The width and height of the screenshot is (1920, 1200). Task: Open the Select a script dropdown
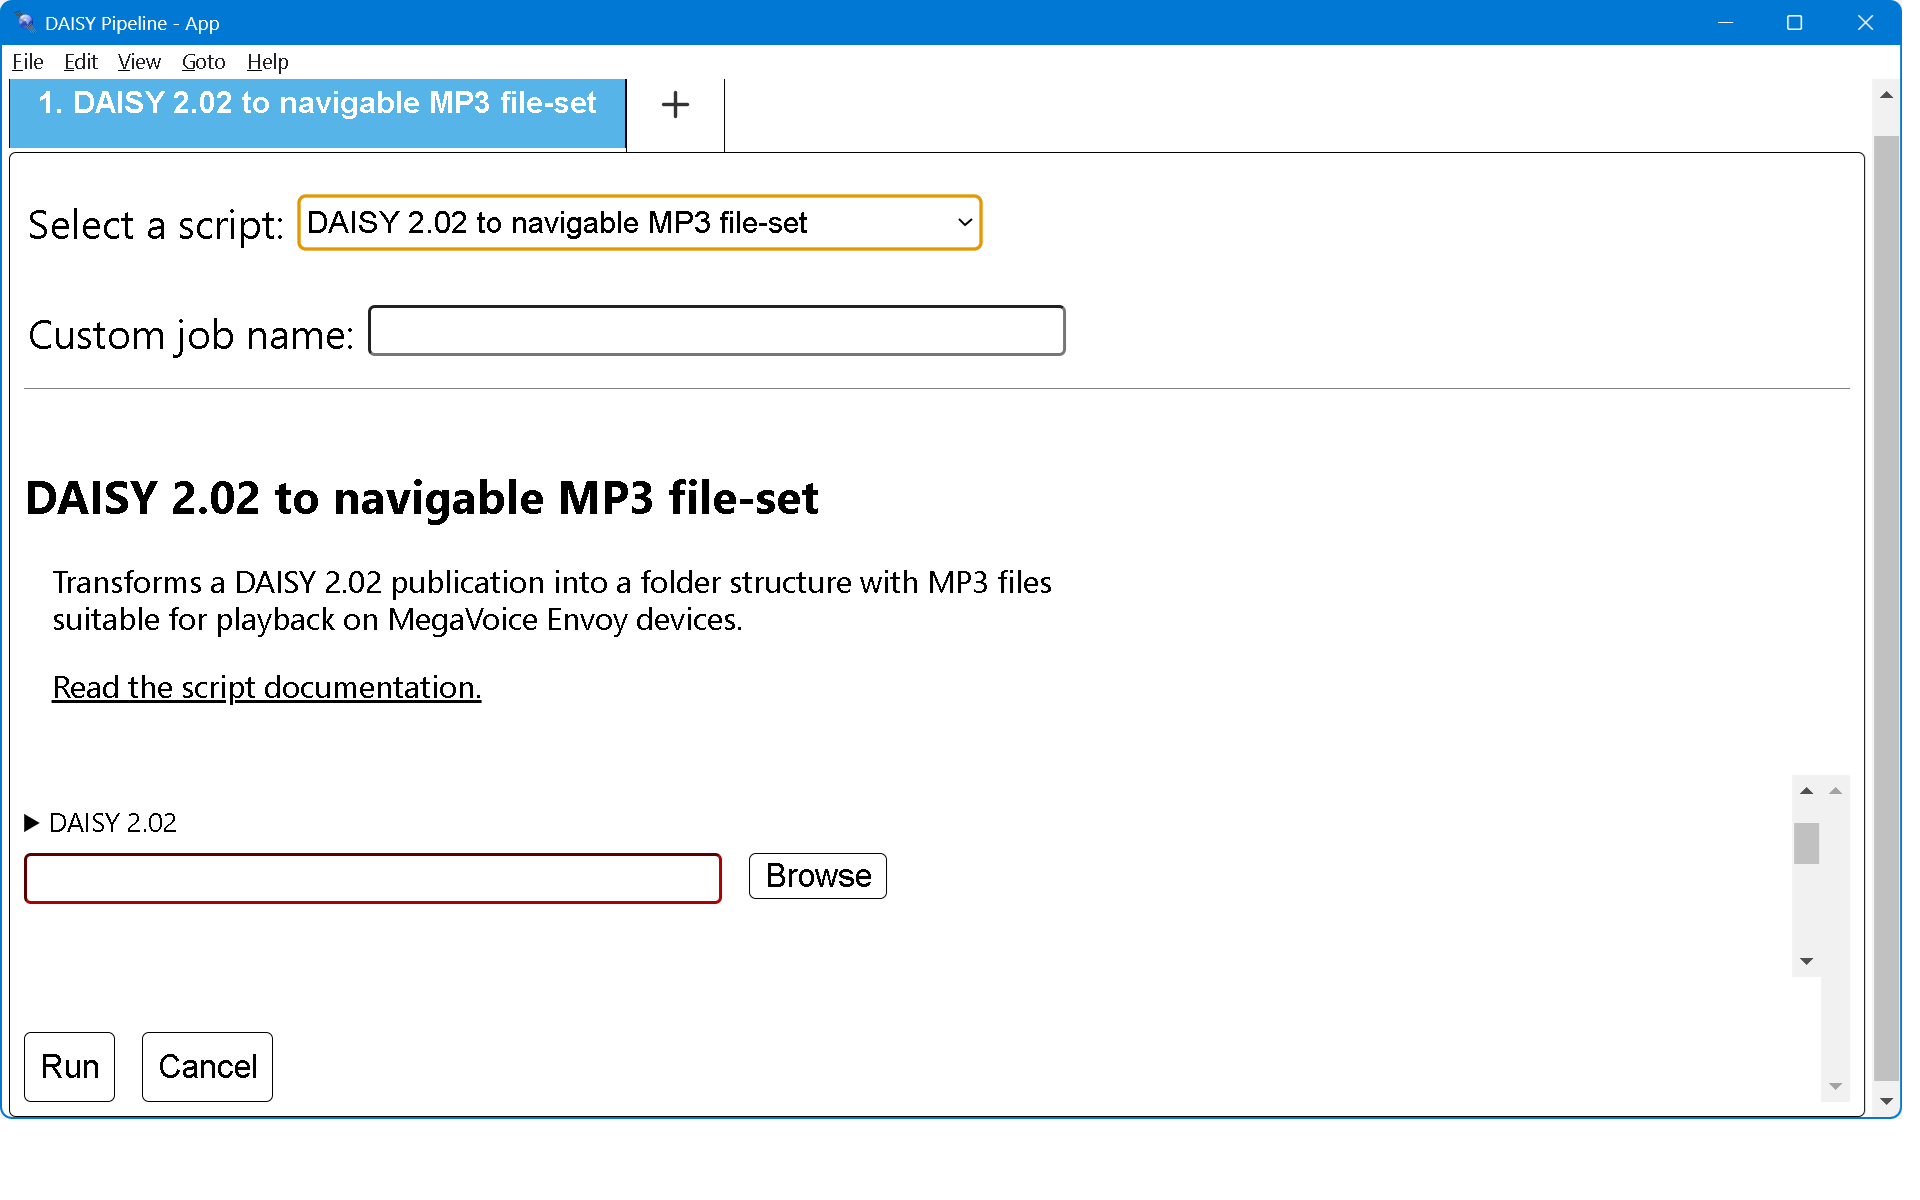(640, 223)
